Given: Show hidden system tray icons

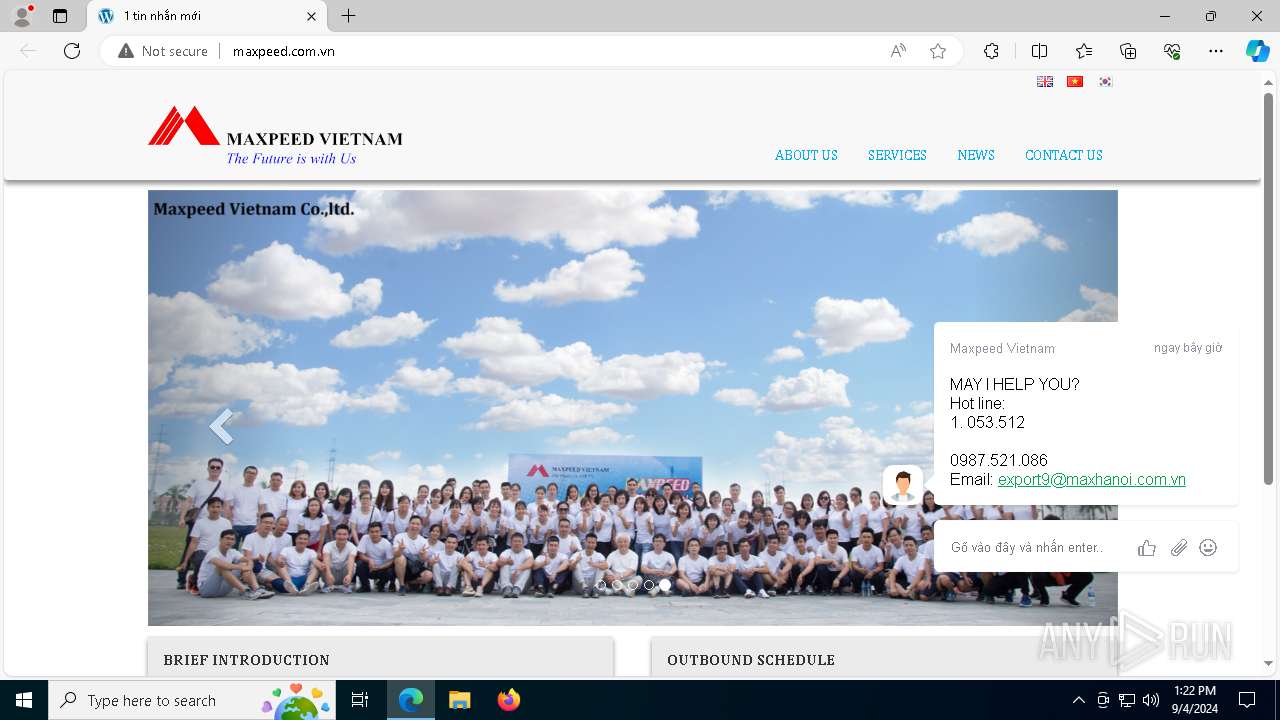Looking at the screenshot, I should coord(1078,700).
